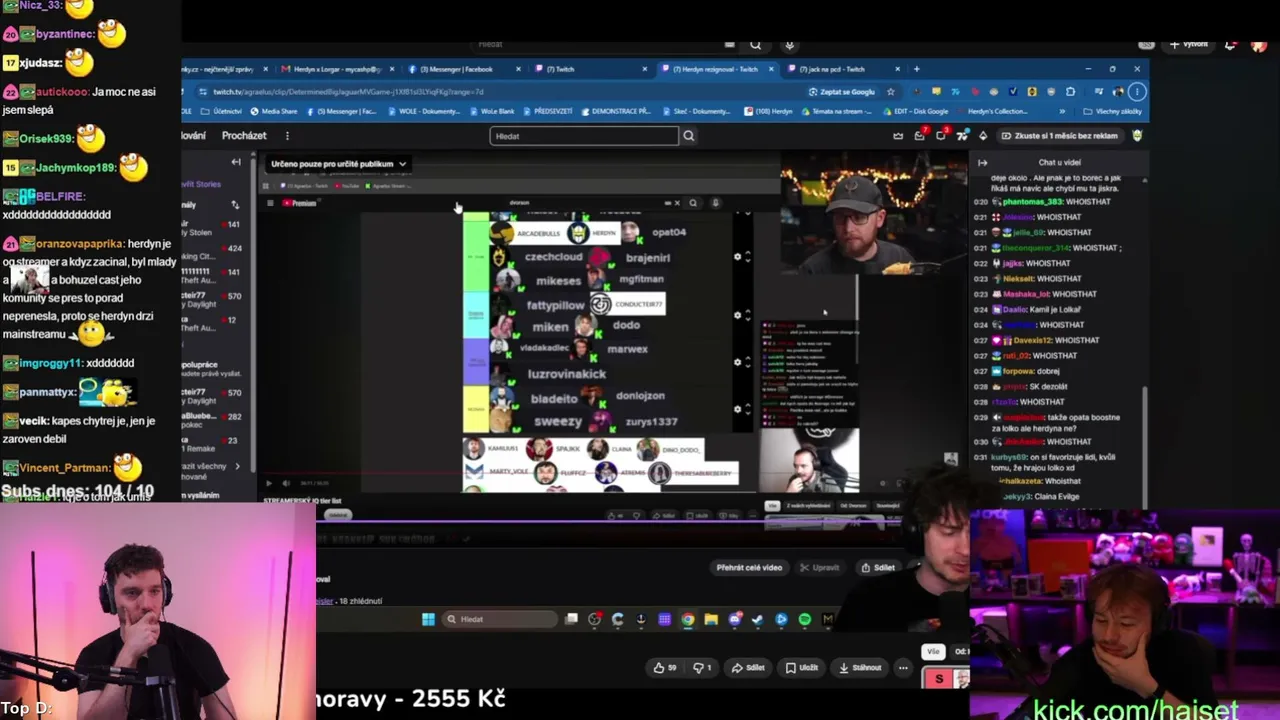Show more bookmarks with the overflow chevron

tap(1061, 112)
